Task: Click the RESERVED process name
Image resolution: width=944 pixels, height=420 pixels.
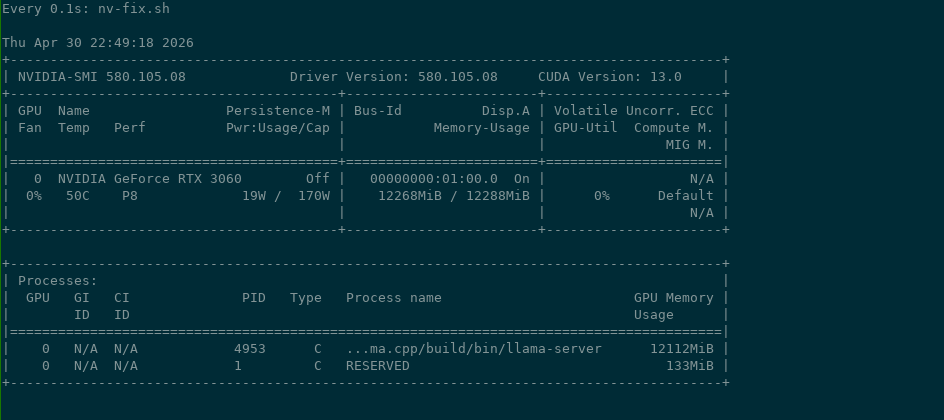Action: 377,366
